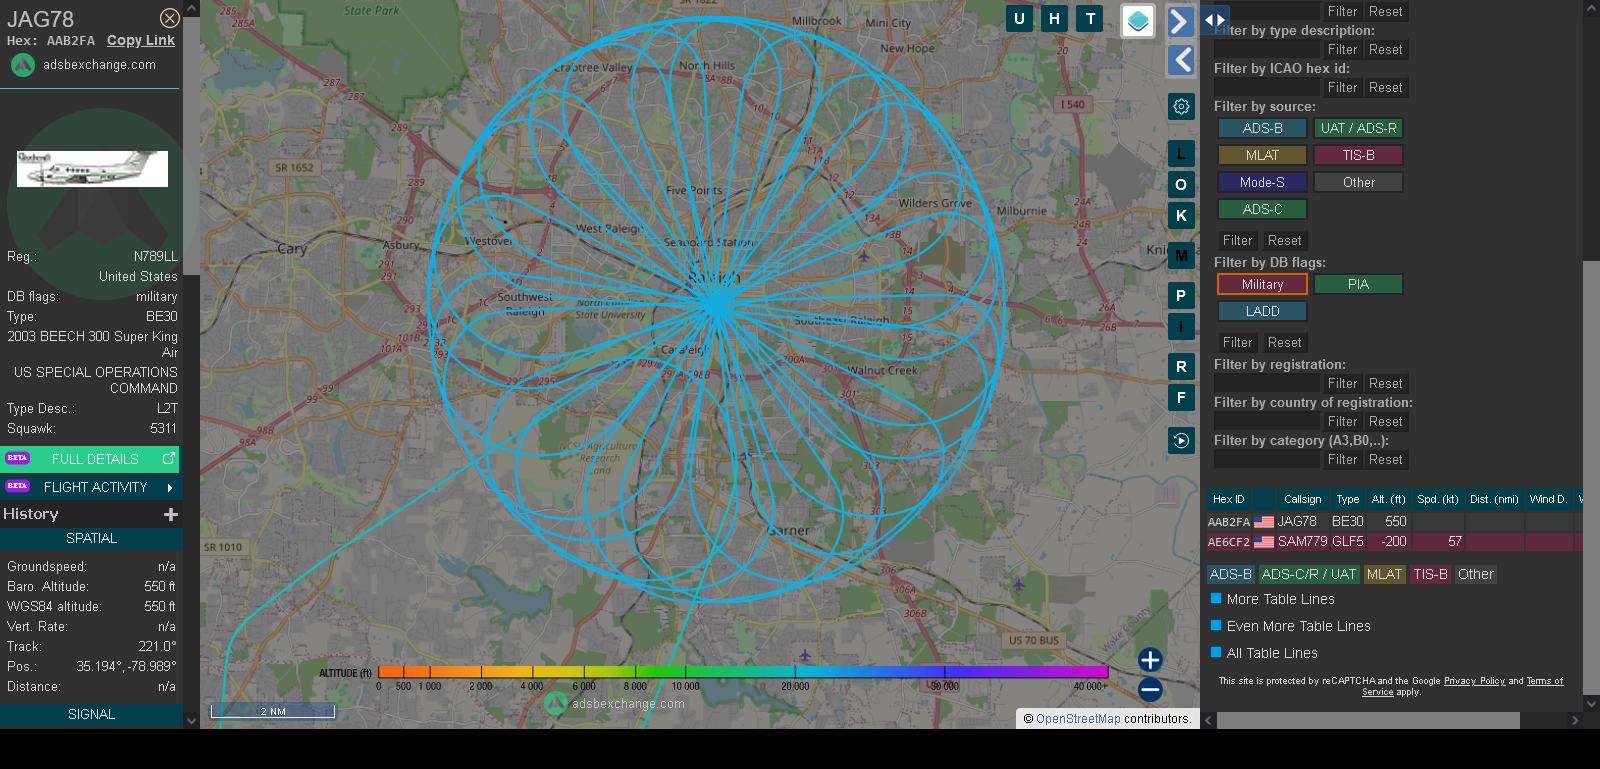Click the ICAO hex id input field

(1267, 87)
